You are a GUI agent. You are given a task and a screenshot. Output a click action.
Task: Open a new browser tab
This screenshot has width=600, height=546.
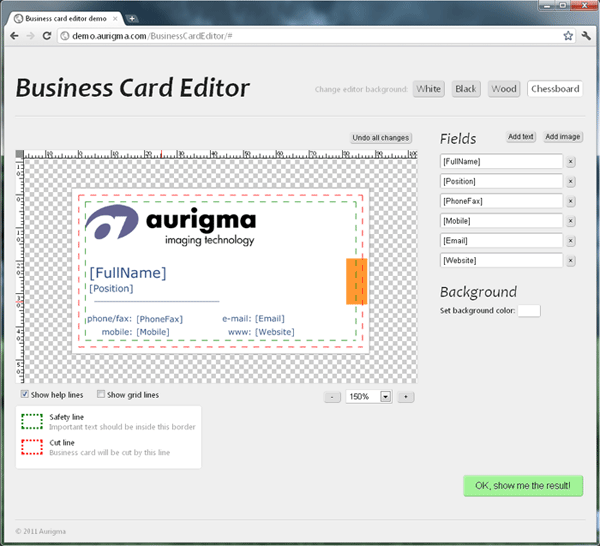pos(132,18)
